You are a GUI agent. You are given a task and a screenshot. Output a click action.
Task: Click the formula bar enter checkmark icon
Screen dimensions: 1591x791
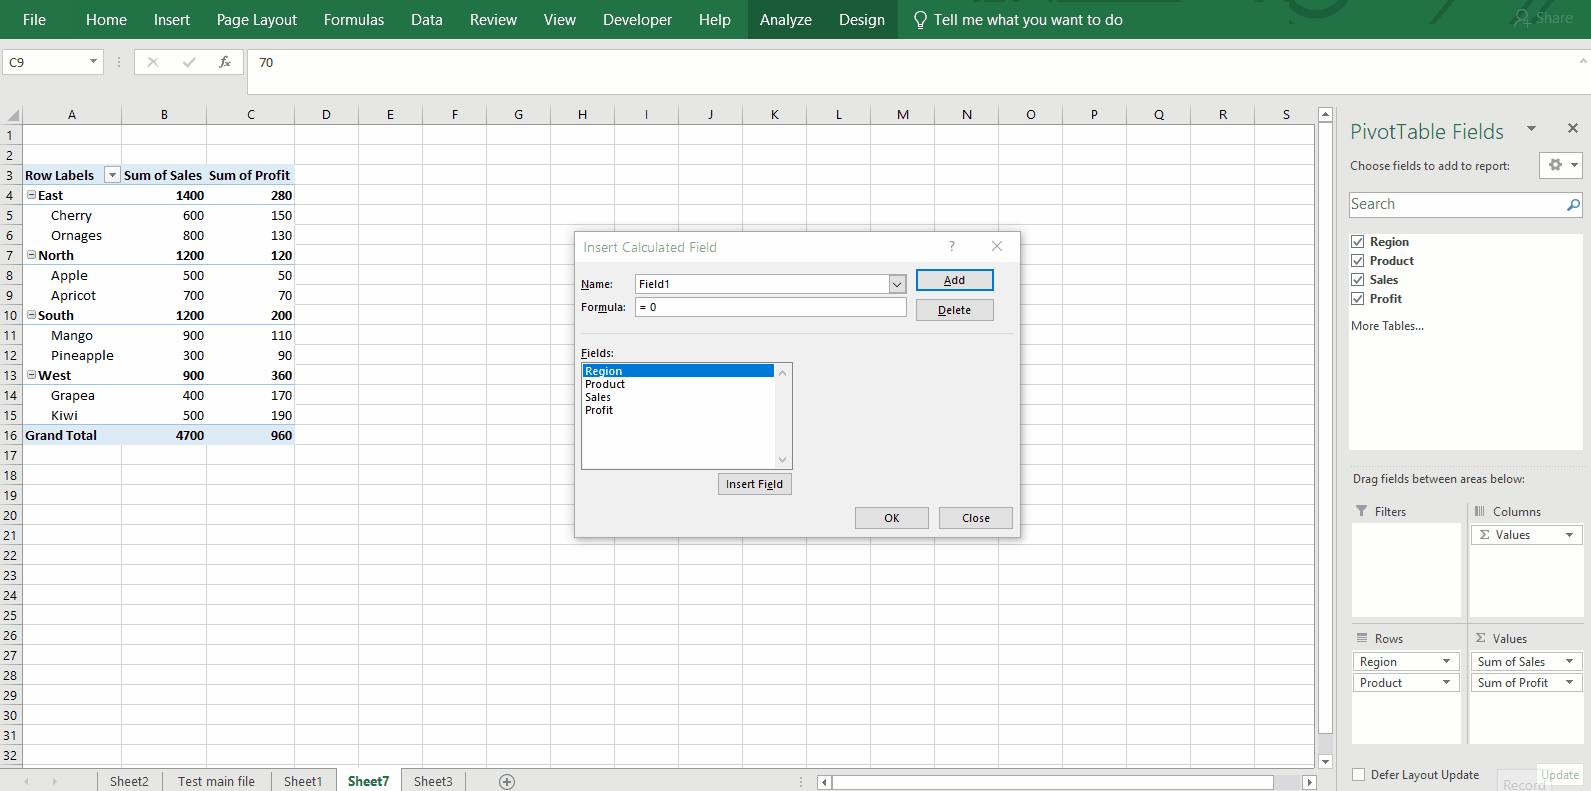[x=189, y=62]
